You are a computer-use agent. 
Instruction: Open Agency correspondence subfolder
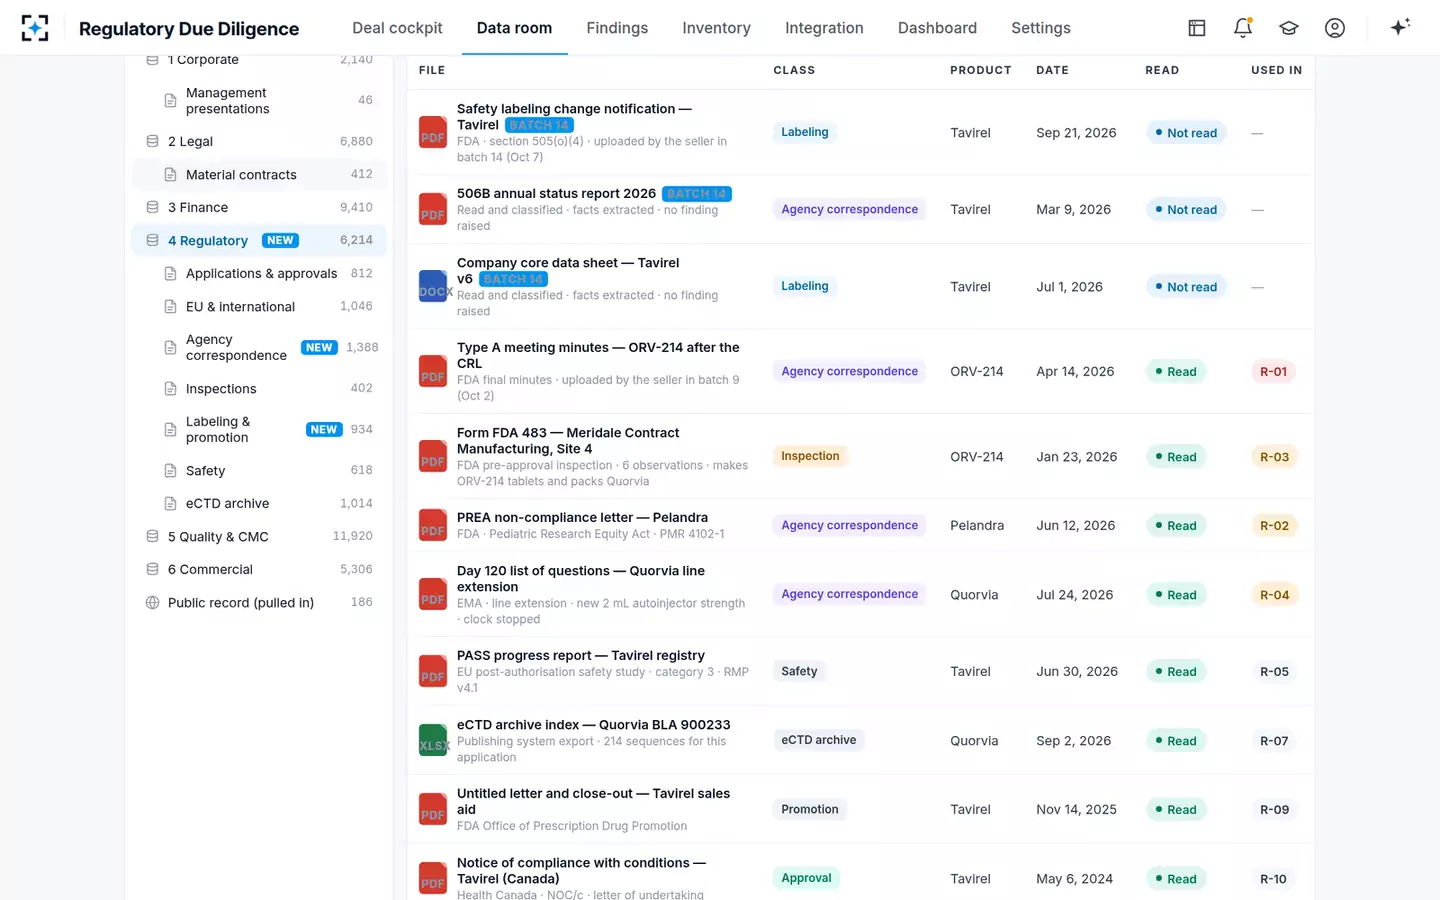click(259, 348)
